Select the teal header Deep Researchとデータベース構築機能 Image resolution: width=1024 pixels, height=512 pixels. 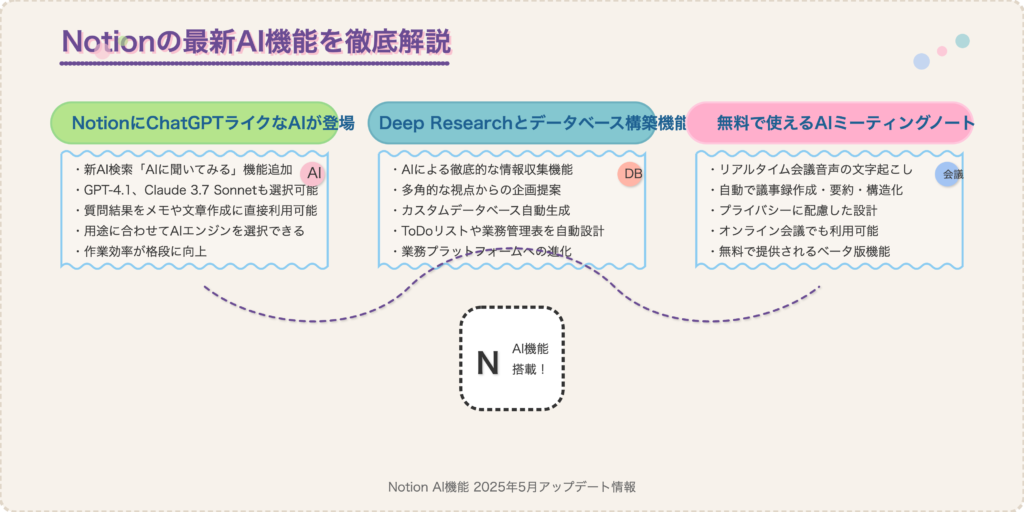coord(512,123)
